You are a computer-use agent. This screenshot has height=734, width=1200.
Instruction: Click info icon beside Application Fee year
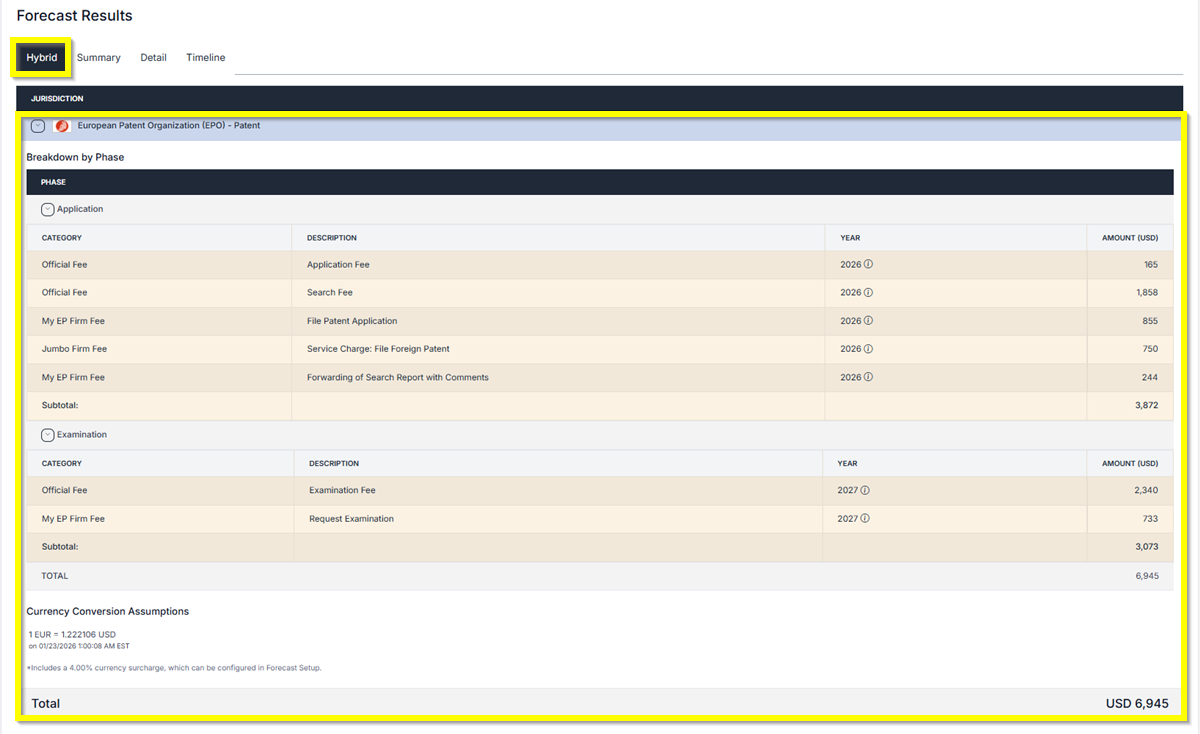click(868, 265)
